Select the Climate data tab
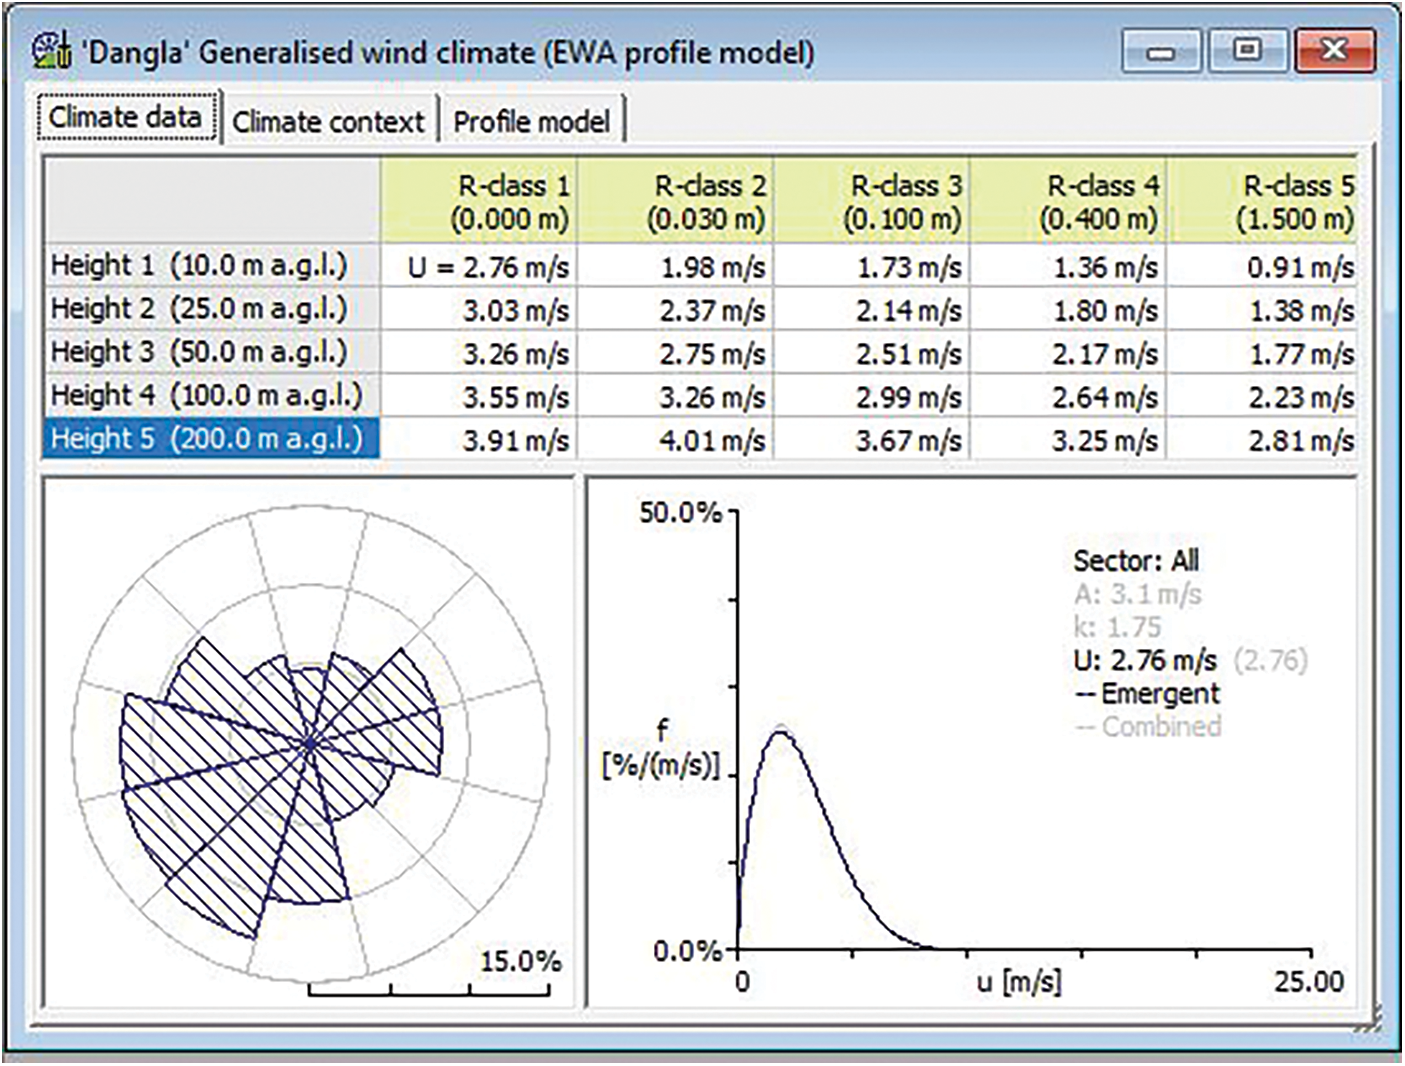Screen dimensions: 1405x1066 pyautogui.click(x=126, y=118)
